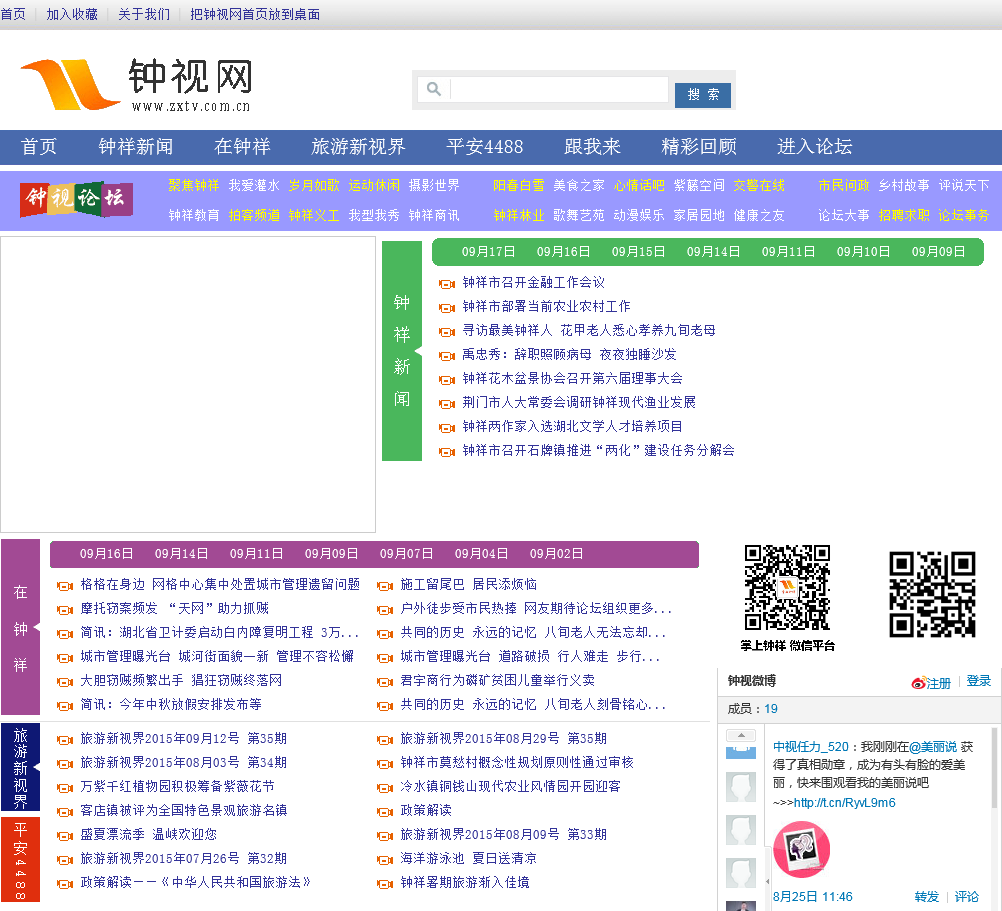1002x911 pixels.
Task: Click the 掌上钟祥 微信平台 QR code
Action: click(787, 589)
